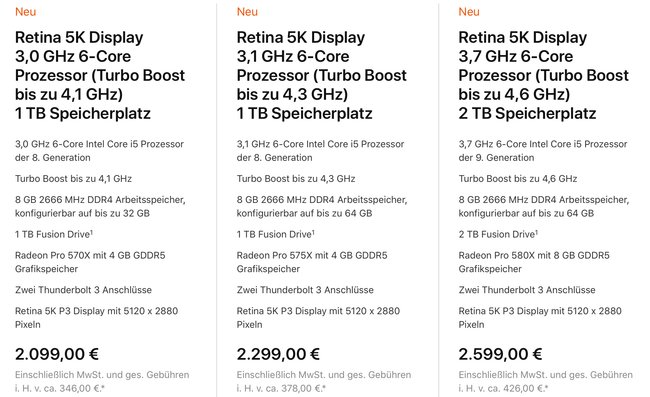Click memory line configurable up to 32 GB
The width and height of the screenshot is (650, 397).
(x=100, y=206)
